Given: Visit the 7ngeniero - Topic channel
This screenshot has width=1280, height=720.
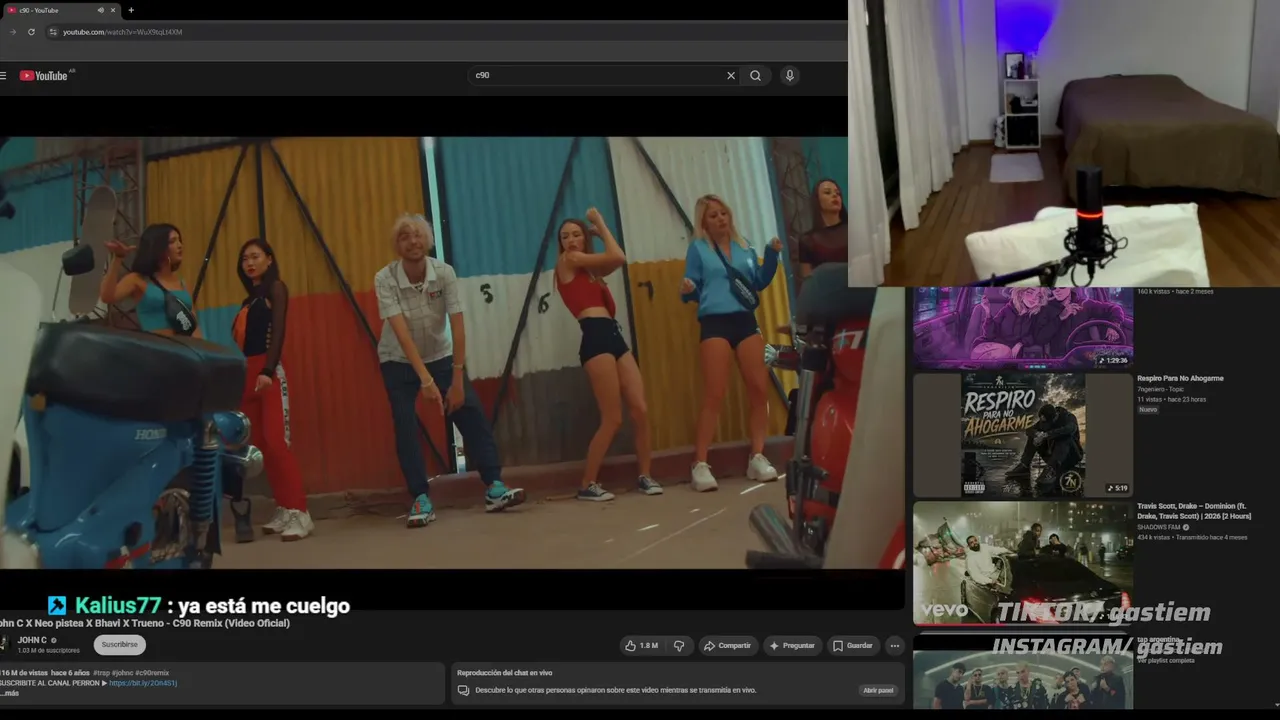Looking at the screenshot, I should (x=1160, y=389).
